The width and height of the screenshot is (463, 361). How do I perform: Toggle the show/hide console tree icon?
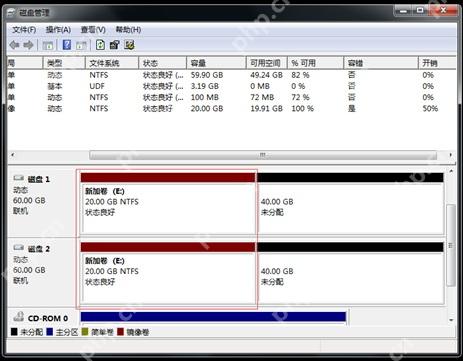pyautogui.click(x=48, y=45)
